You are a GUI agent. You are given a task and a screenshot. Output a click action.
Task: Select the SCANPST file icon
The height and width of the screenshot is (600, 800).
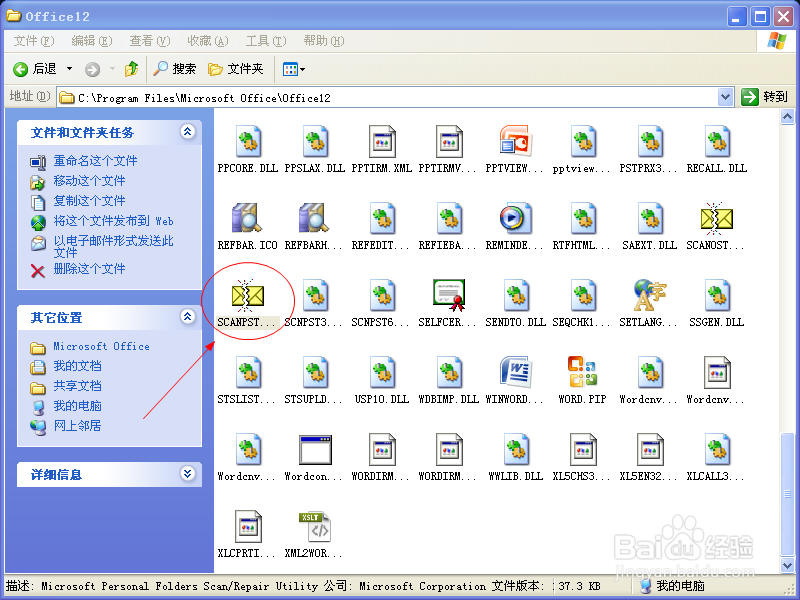pyautogui.click(x=247, y=295)
